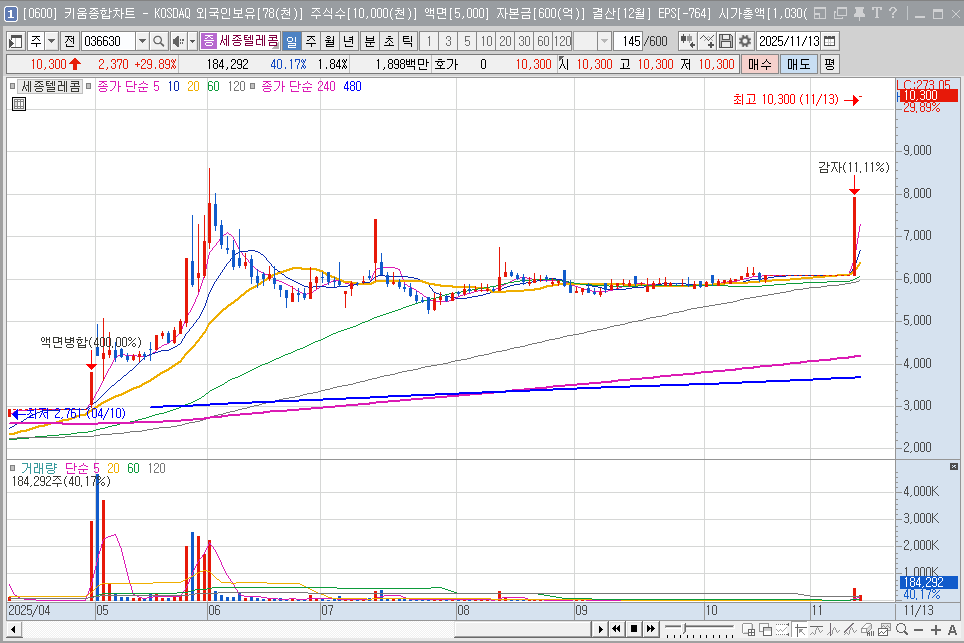The width and height of the screenshot is (964, 643).
Task: Select interval number 3 button
Action: pyautogui.click(x=448, y=41)
